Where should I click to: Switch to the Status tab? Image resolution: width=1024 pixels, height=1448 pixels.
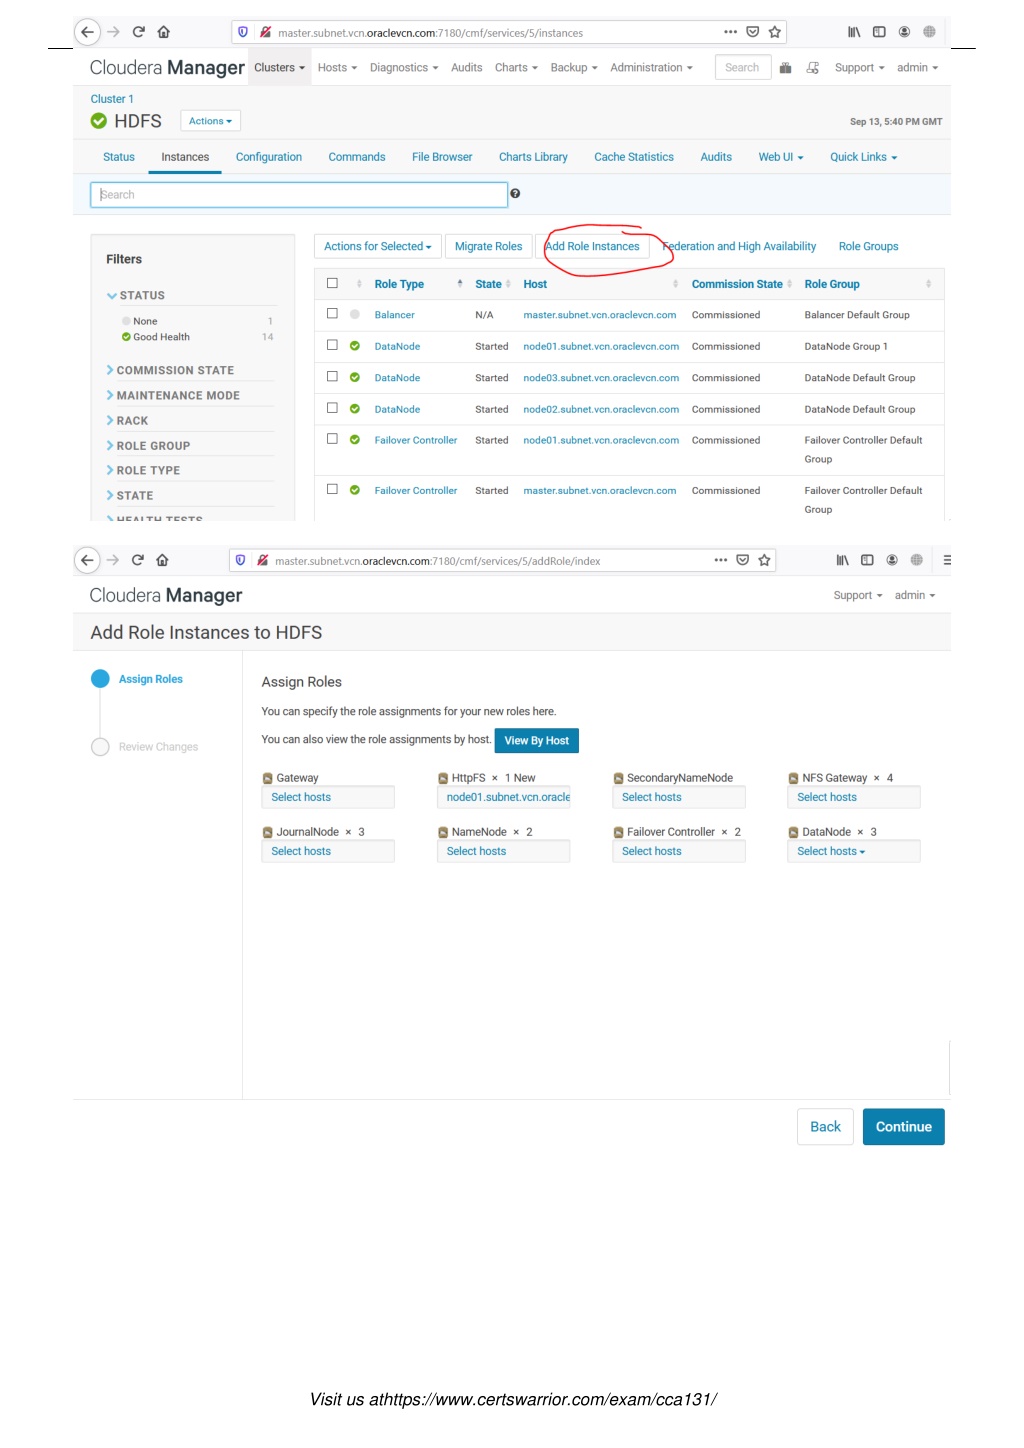point(119,157)
